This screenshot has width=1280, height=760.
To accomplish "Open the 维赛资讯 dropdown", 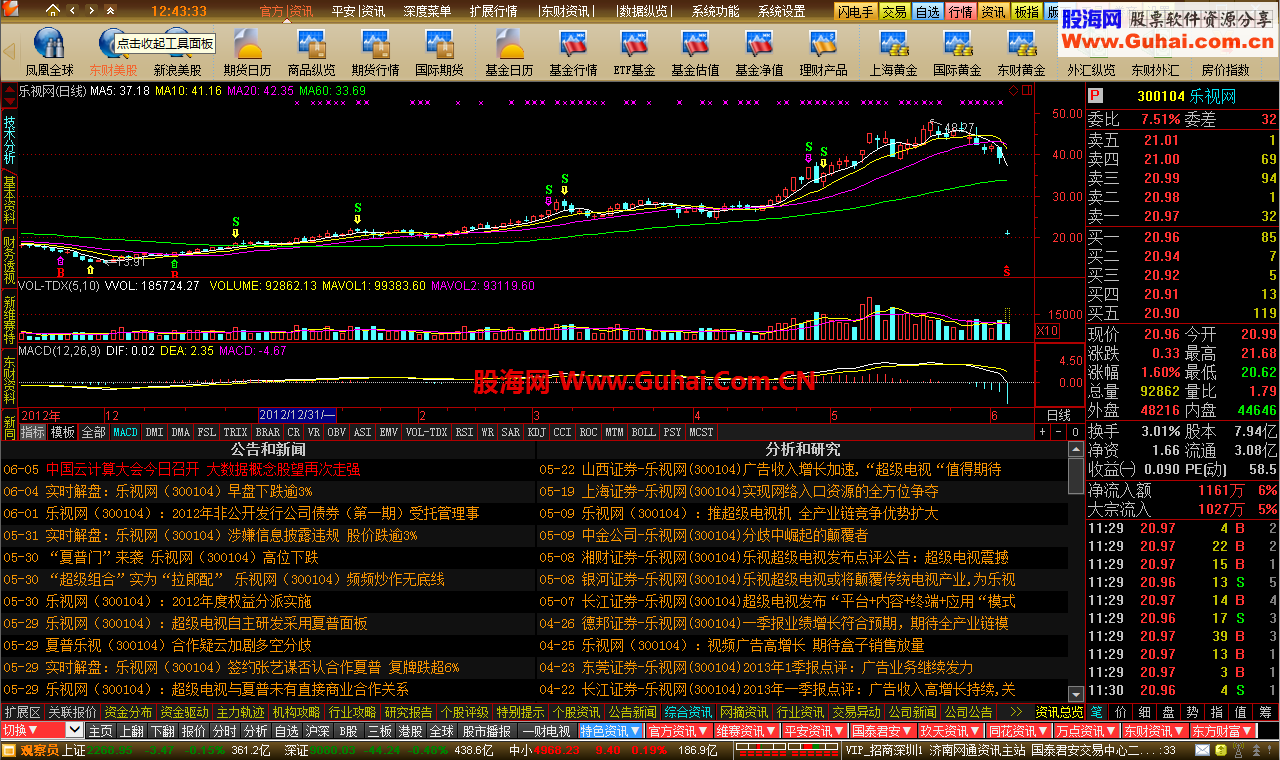I will click(x=747, y=731).
